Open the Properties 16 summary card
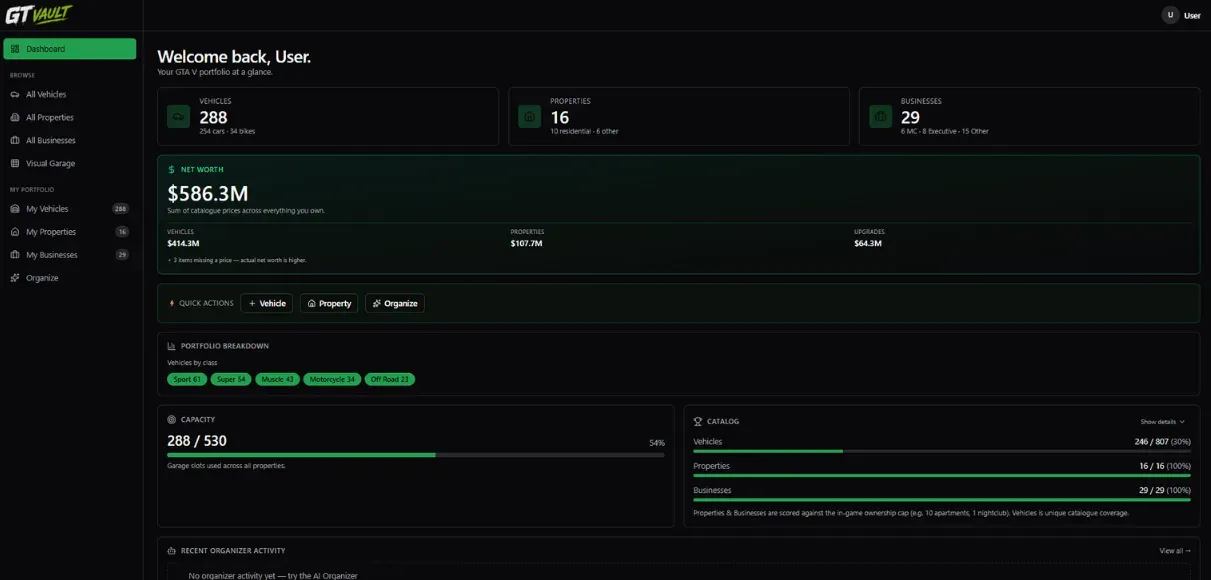Viewport: 1211px width, 580px height. coord(679,116)
